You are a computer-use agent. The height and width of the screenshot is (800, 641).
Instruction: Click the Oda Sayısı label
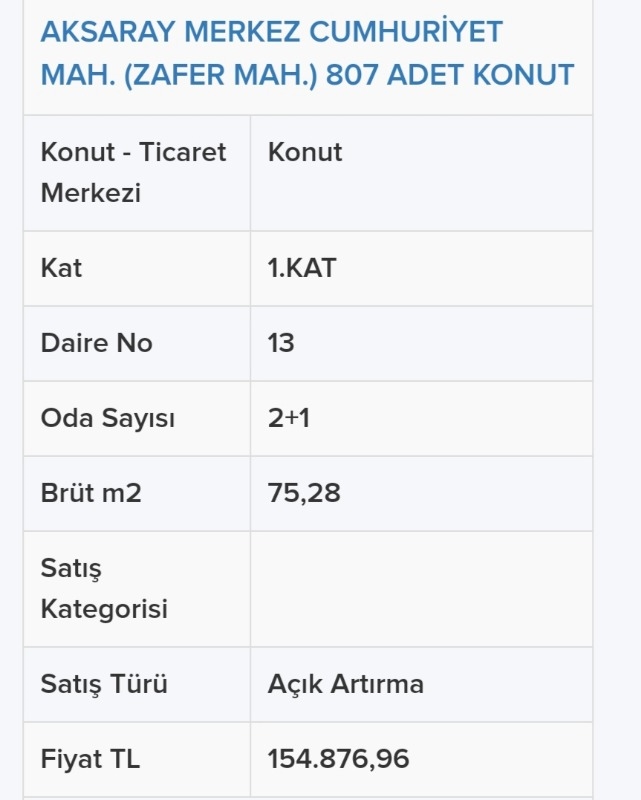pyautogui.click(x=108, y=418)
